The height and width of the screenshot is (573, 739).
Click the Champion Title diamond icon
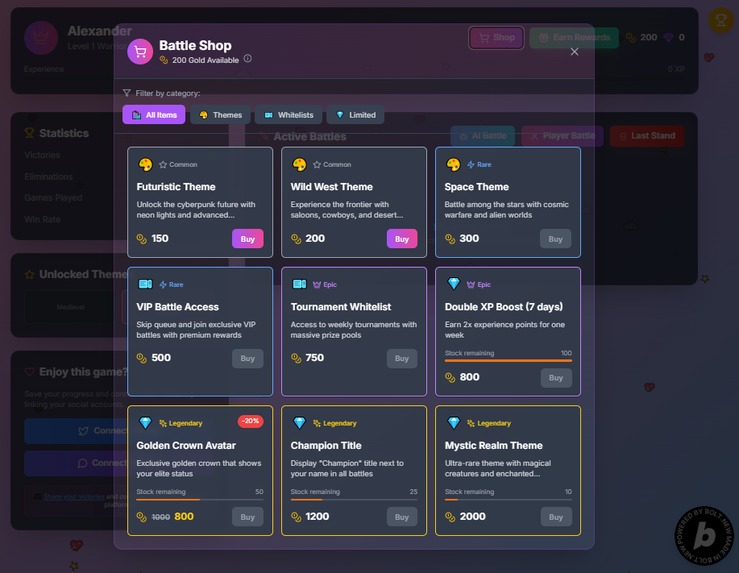click(x=299, y=423)
